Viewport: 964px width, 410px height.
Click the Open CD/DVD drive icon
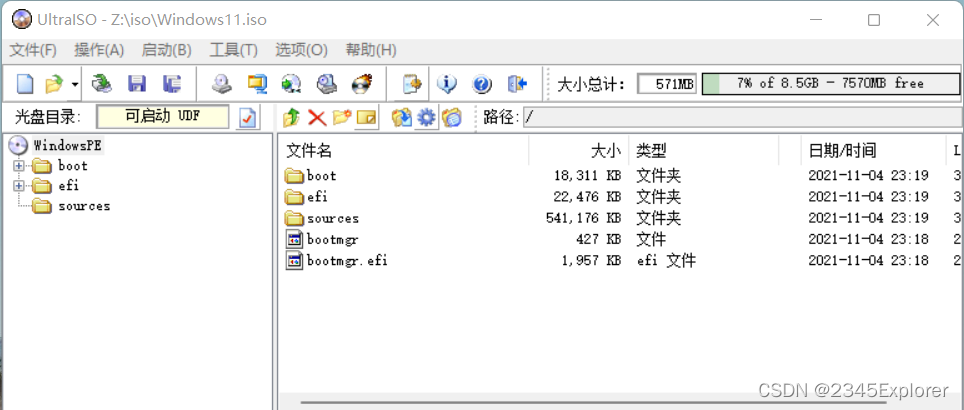[x=101, y=84]
